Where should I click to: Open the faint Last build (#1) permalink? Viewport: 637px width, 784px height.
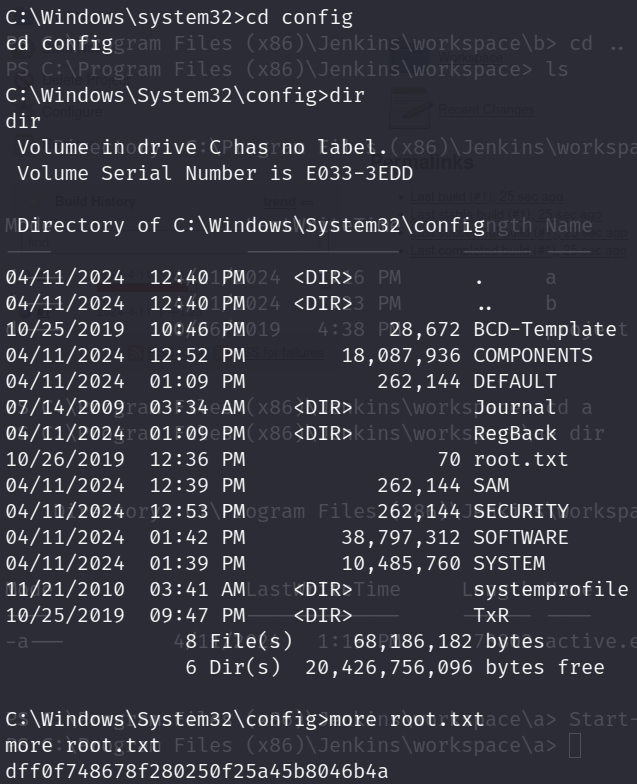pos(486,197)
